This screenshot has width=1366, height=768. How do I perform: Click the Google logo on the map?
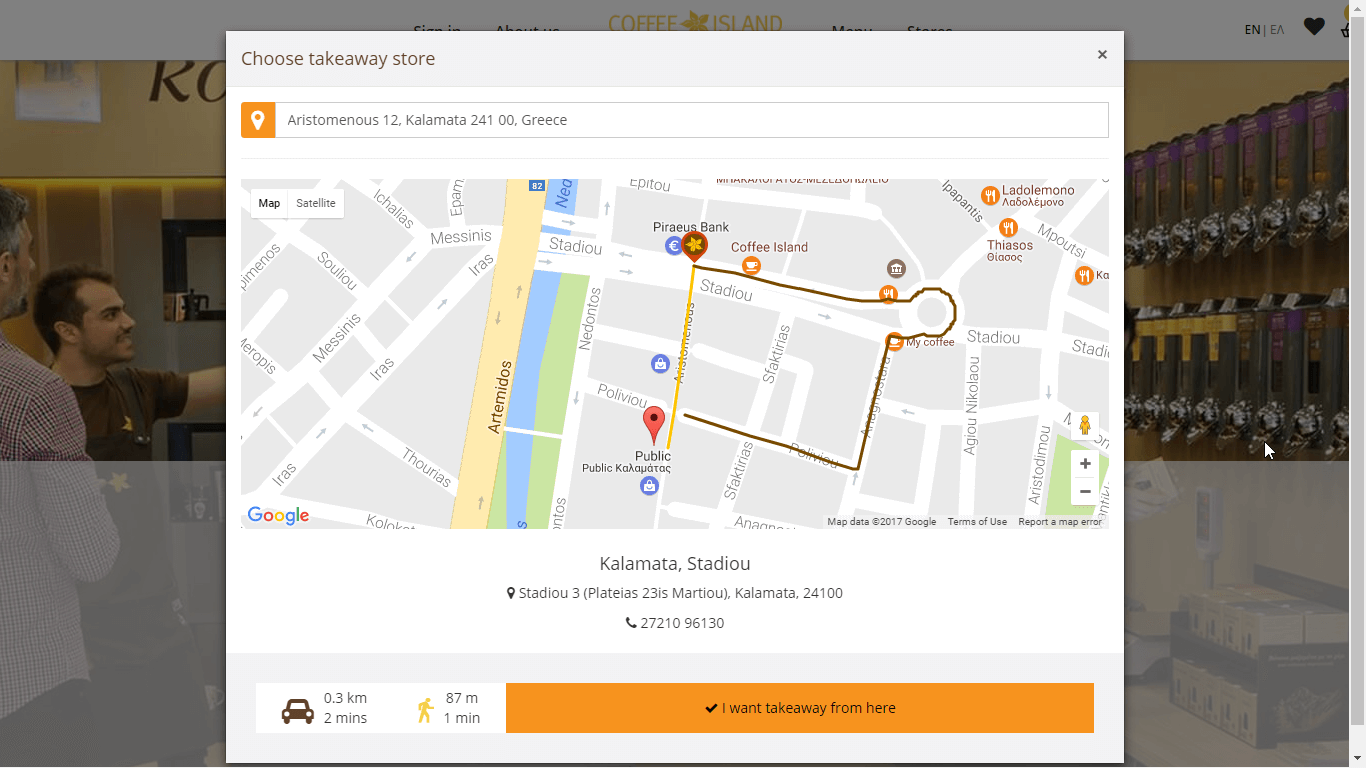coord(278,516)
